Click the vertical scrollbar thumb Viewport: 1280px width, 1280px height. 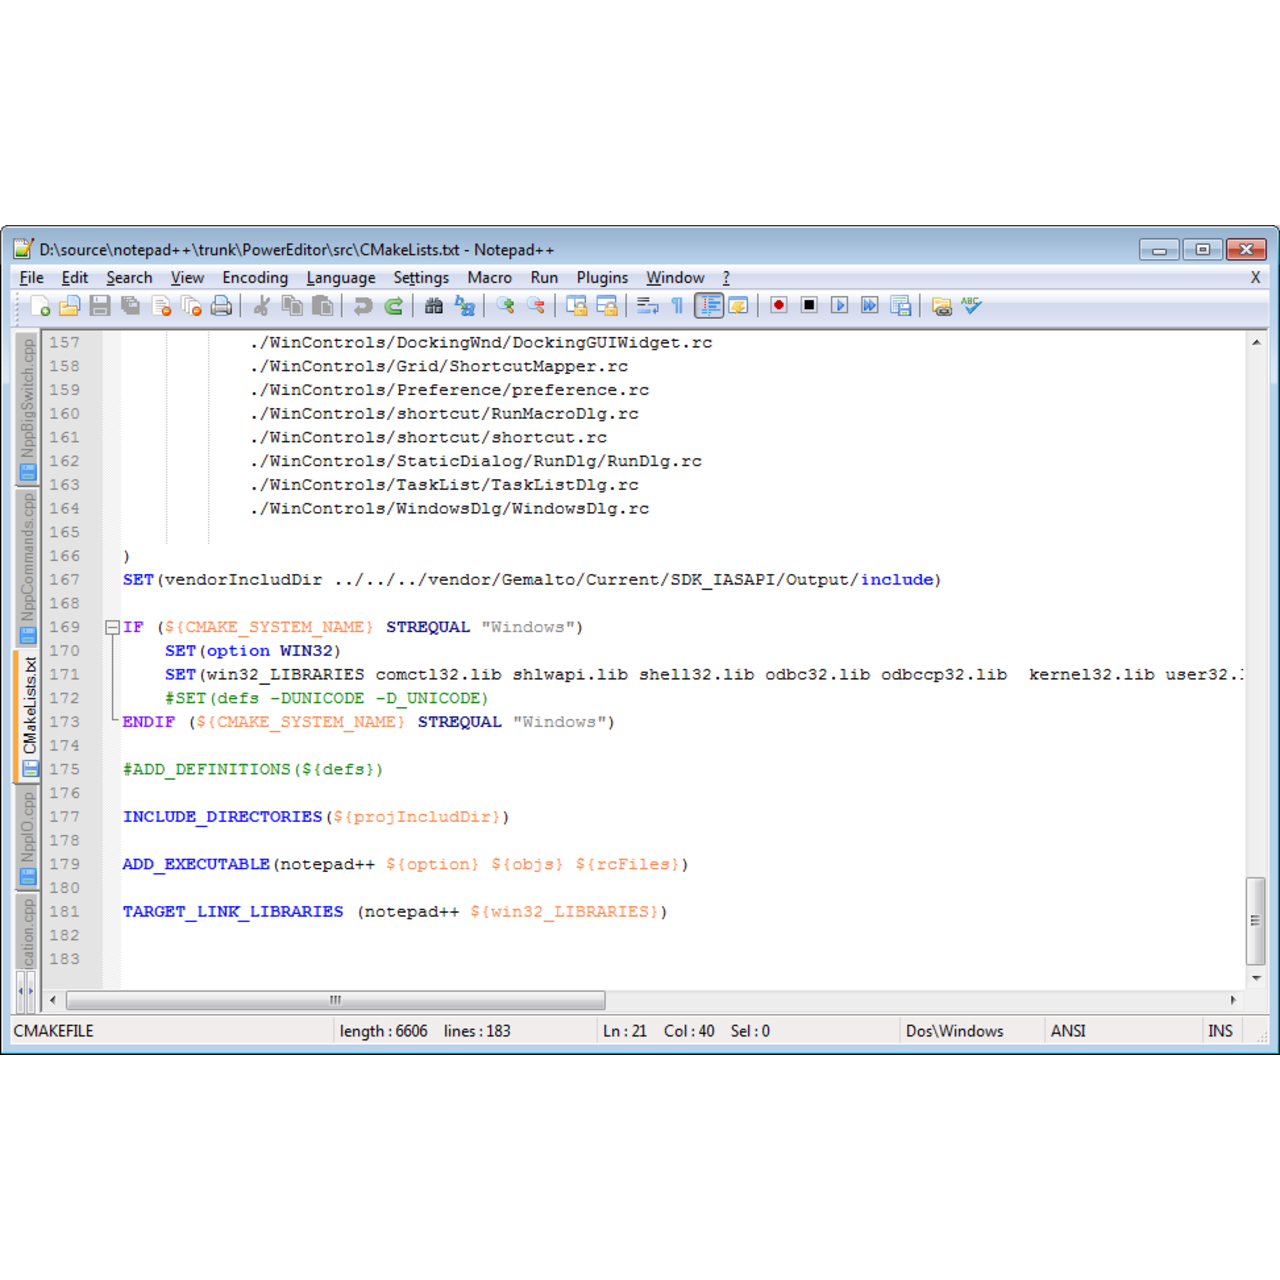pyautogui.click(x=1254, y=920)
